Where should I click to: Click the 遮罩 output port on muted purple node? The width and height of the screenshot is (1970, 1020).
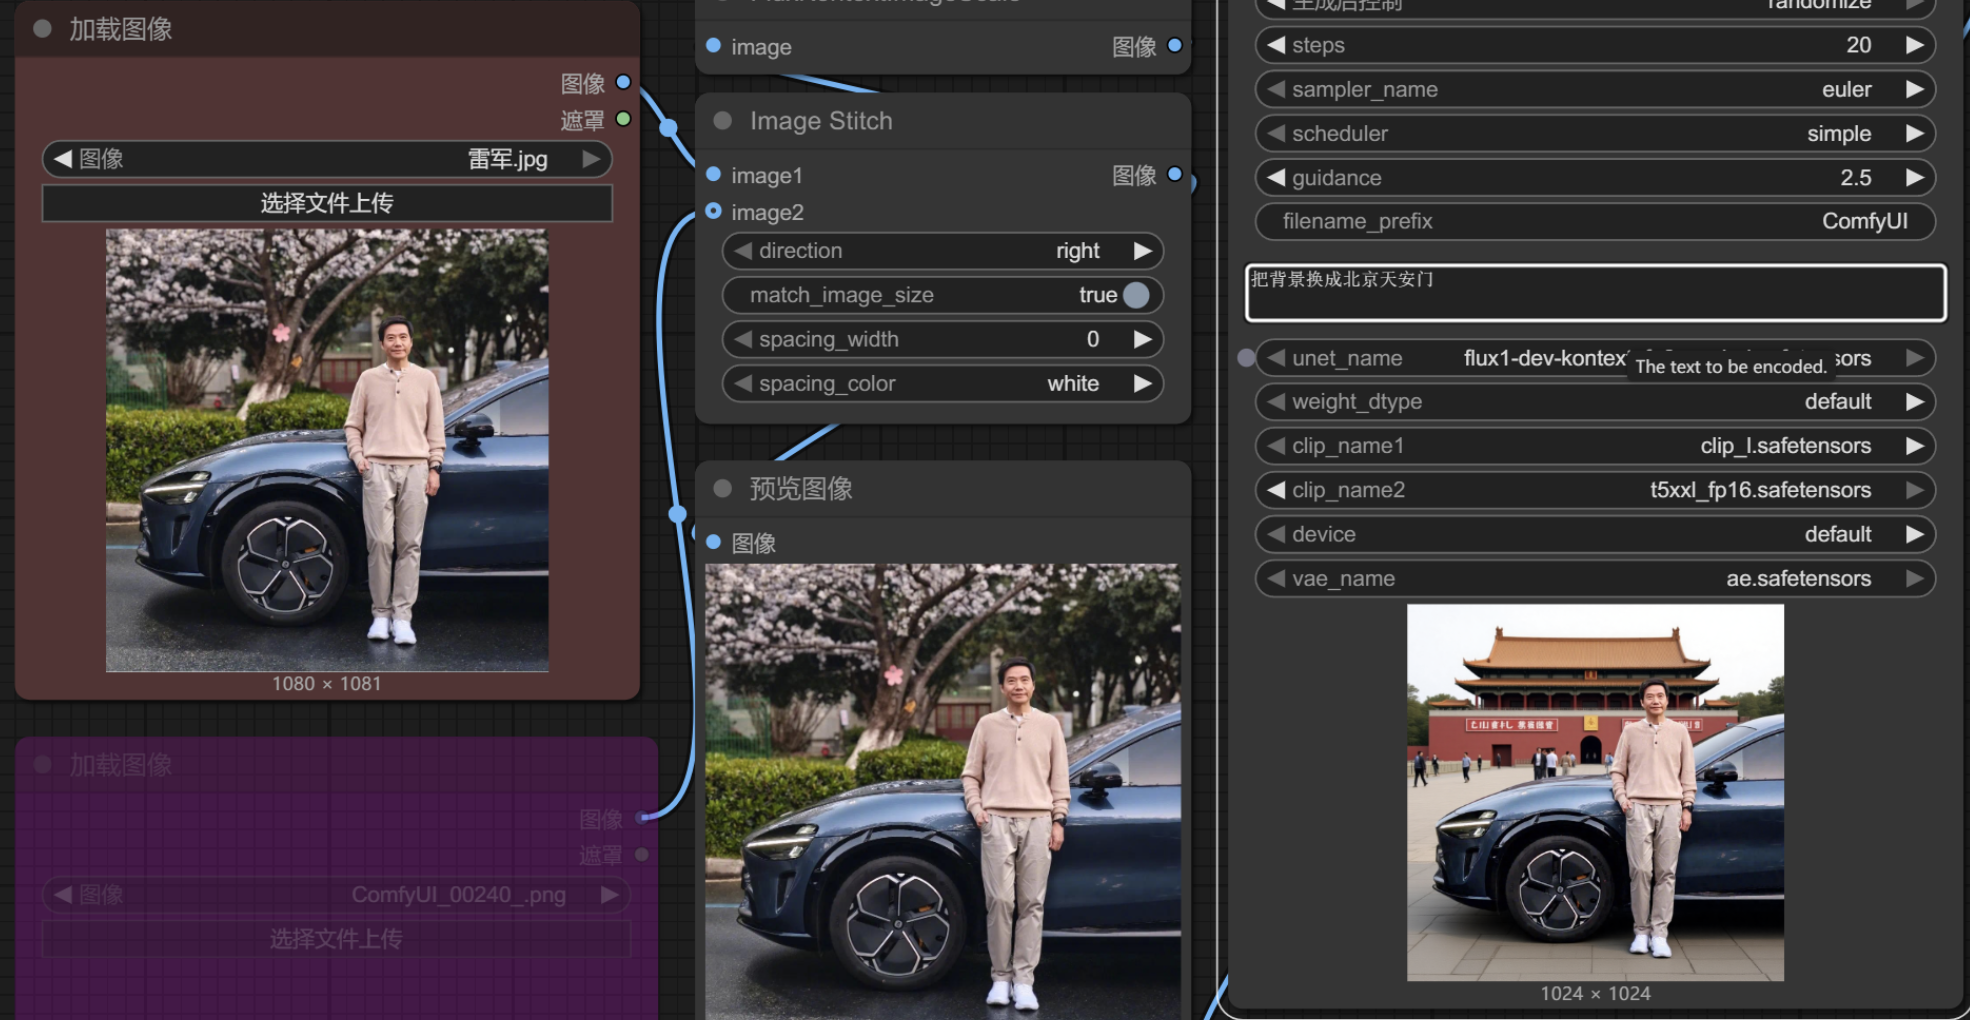tap(642, 855)
